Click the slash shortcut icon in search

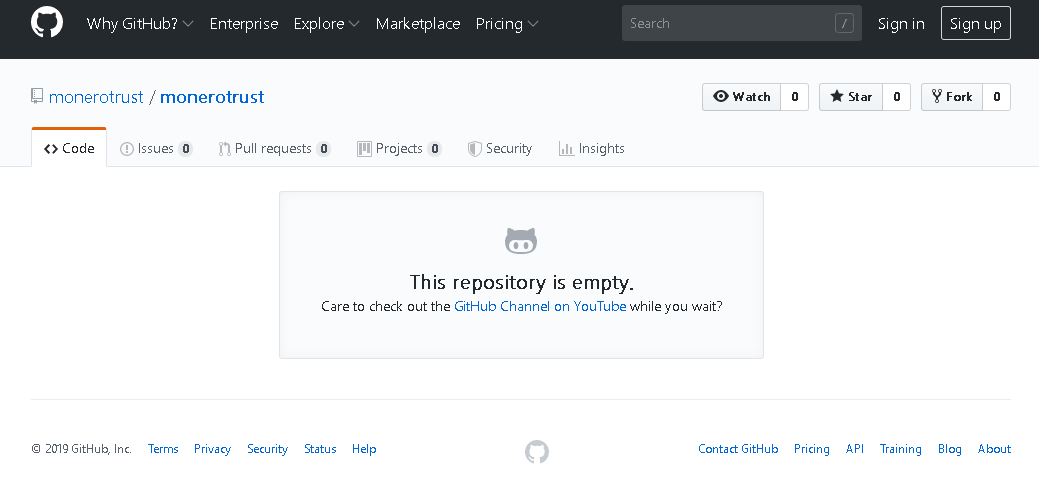pyautogui.click(x=844, y=24)
